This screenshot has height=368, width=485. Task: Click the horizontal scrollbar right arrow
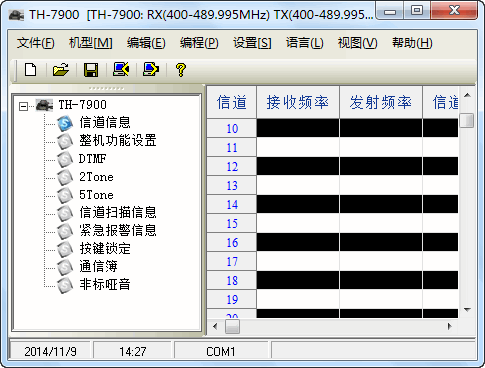pos(450,326)
